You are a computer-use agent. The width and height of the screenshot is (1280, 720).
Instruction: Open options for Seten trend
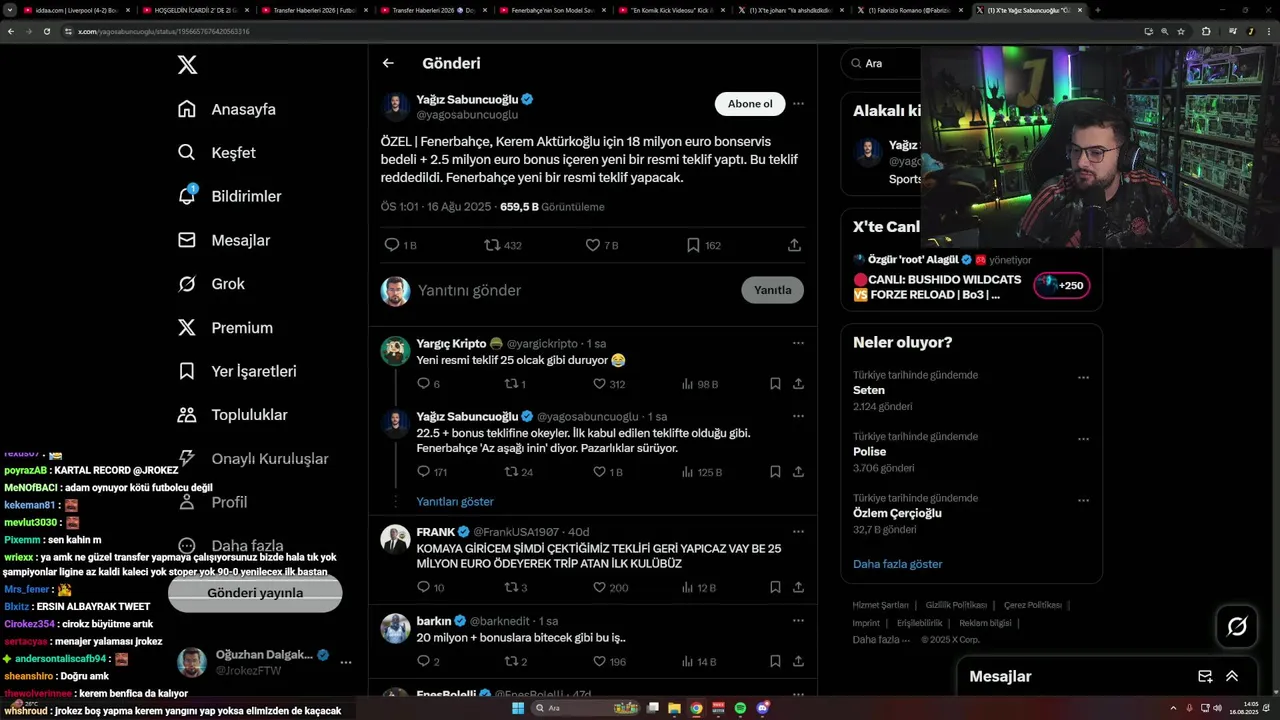coord(1083,378)
